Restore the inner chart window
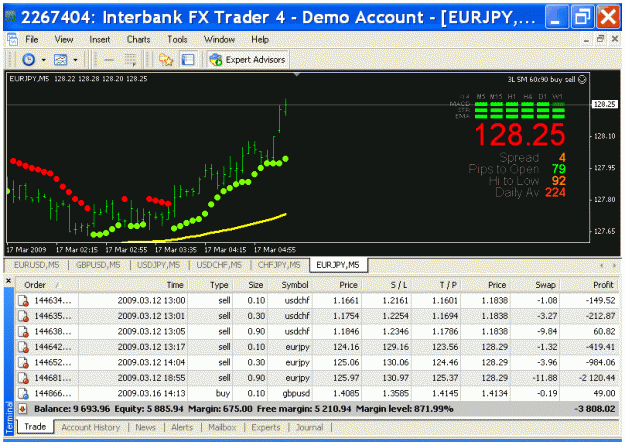 [x=600, y=39]
